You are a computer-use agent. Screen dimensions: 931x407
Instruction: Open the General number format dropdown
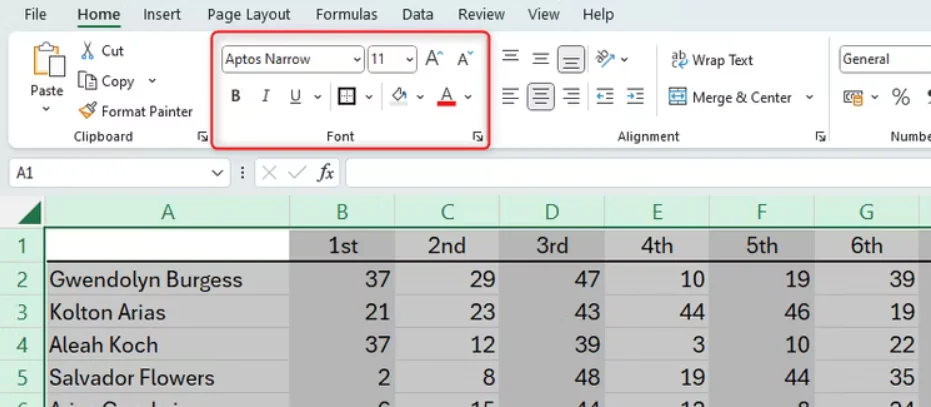tap(884, 59)
